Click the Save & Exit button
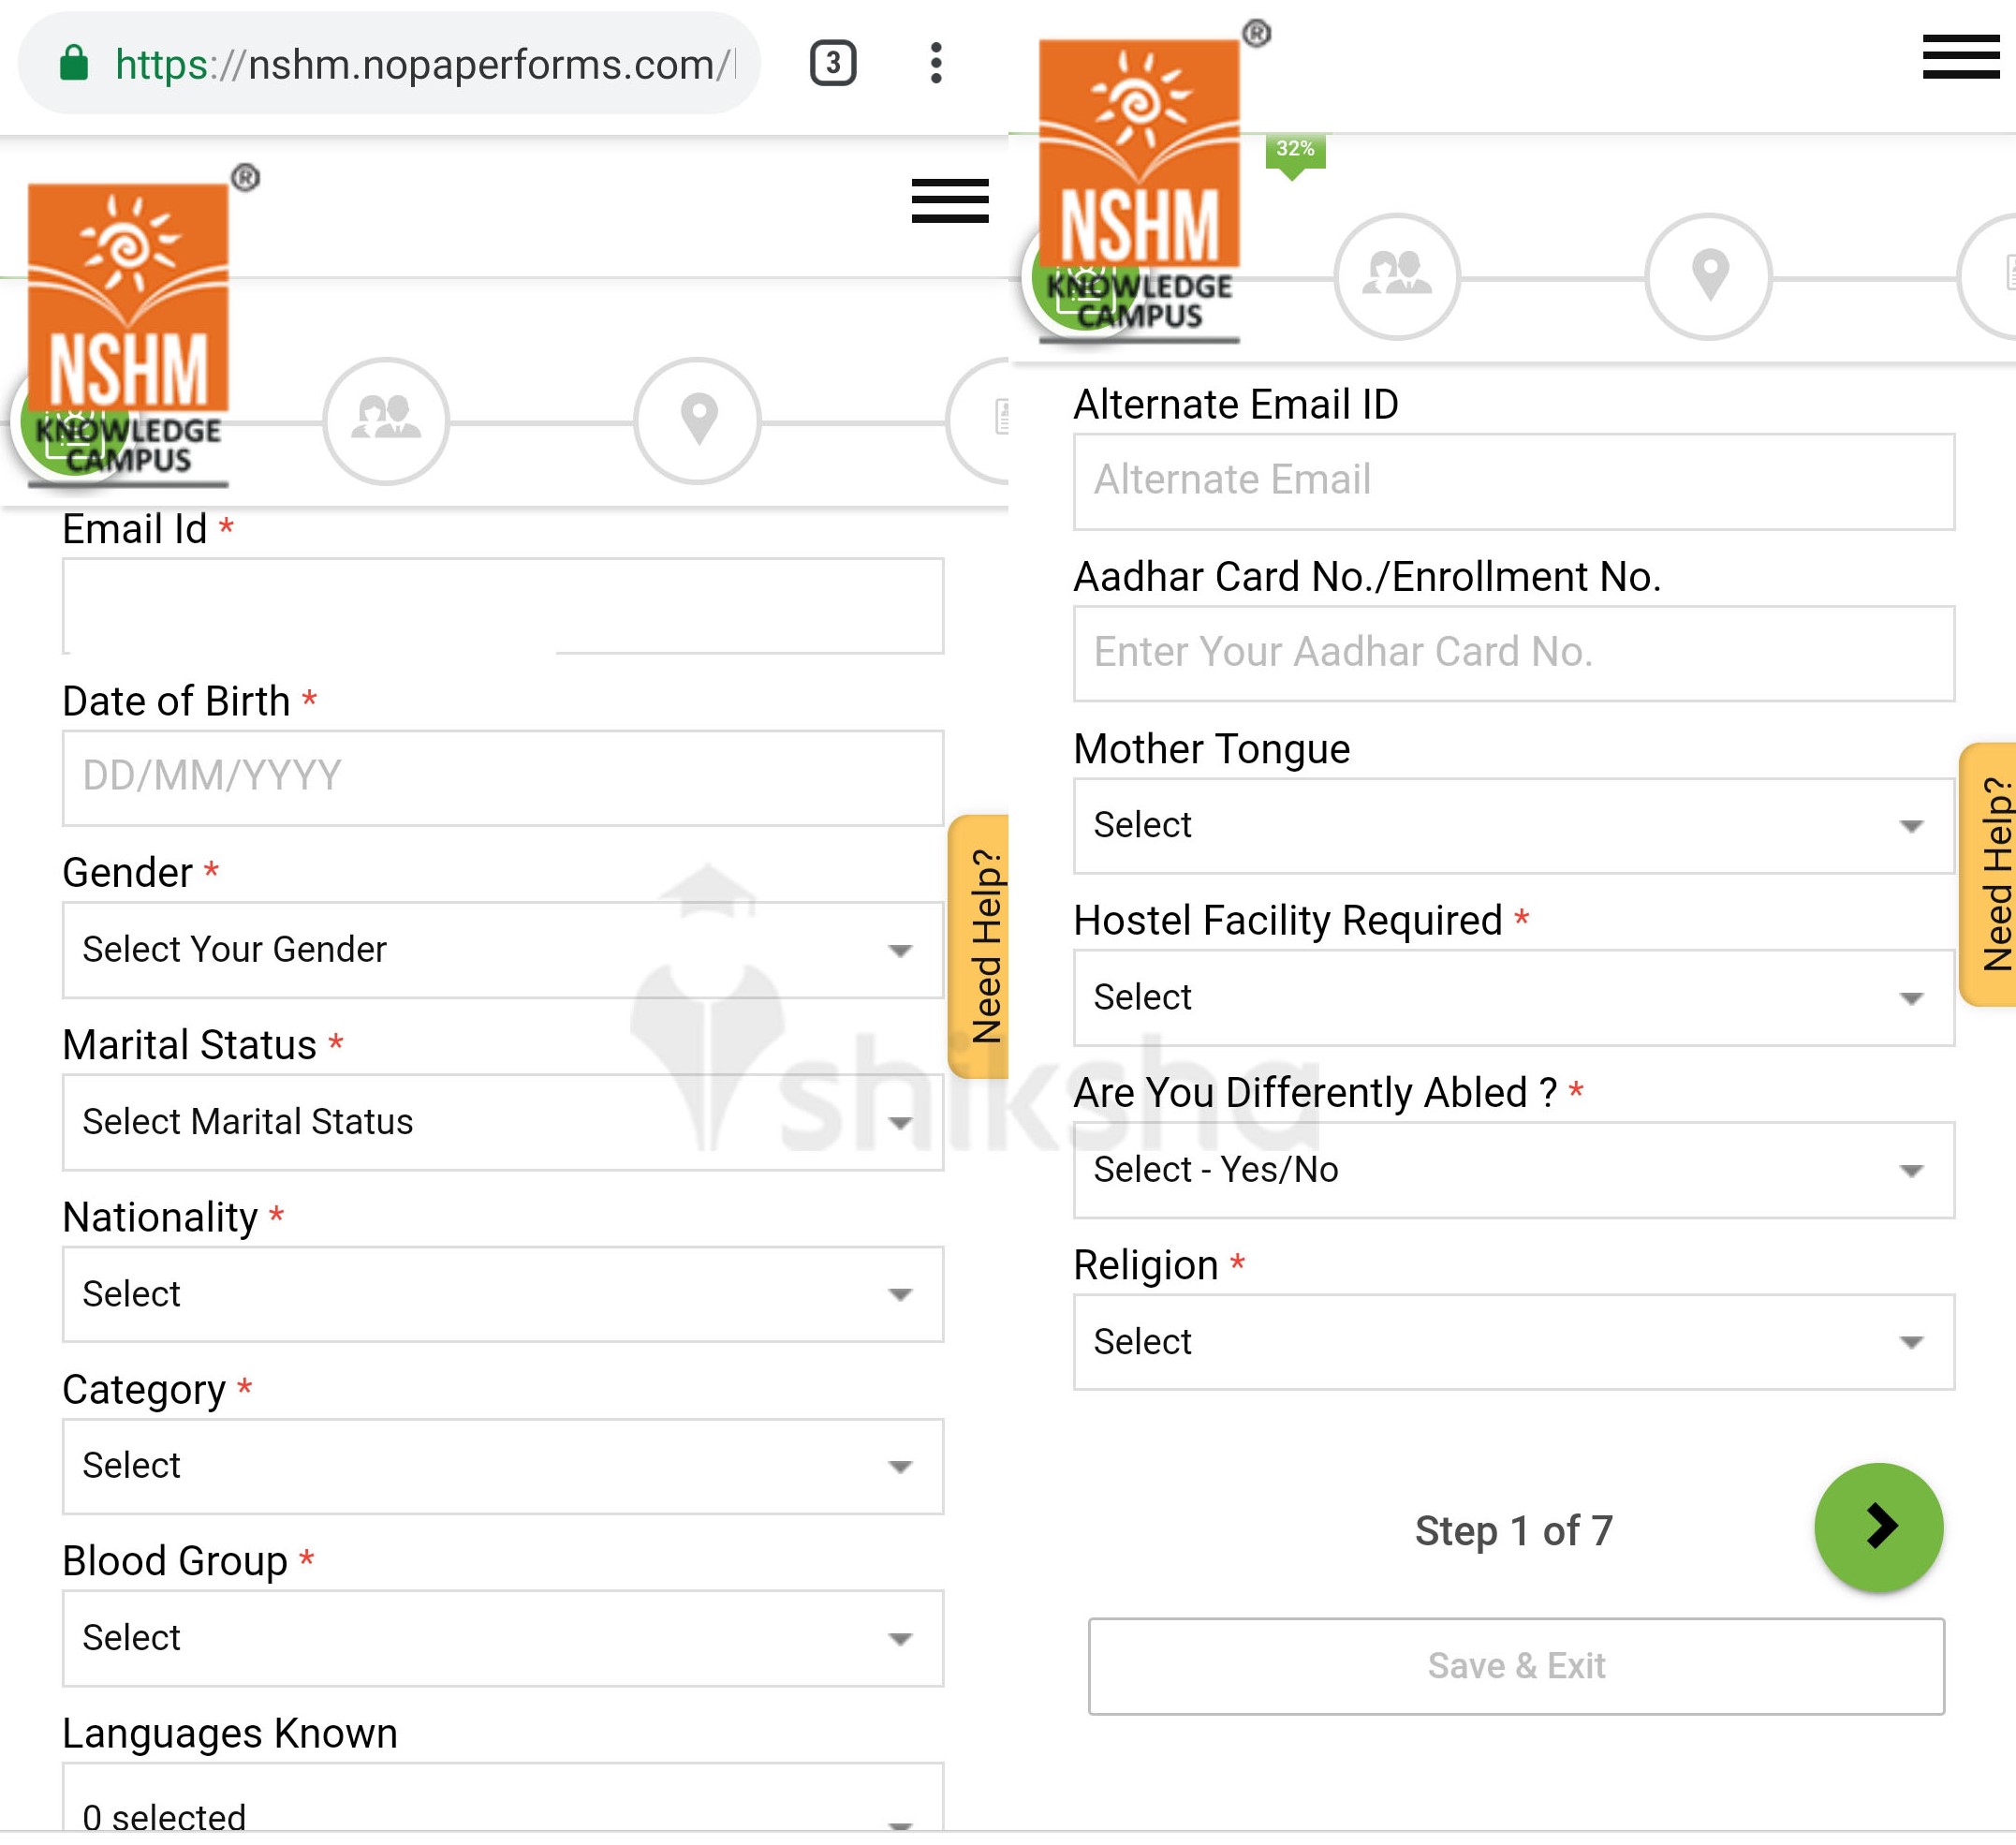This screenshot has width=2016, height=1845. point(1515,1666)
